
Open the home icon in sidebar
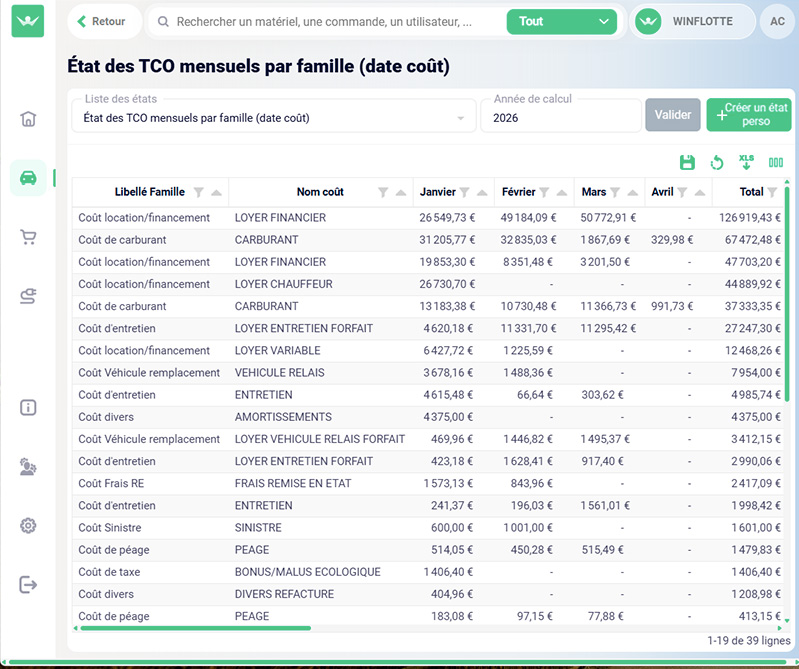pos(28,119)
